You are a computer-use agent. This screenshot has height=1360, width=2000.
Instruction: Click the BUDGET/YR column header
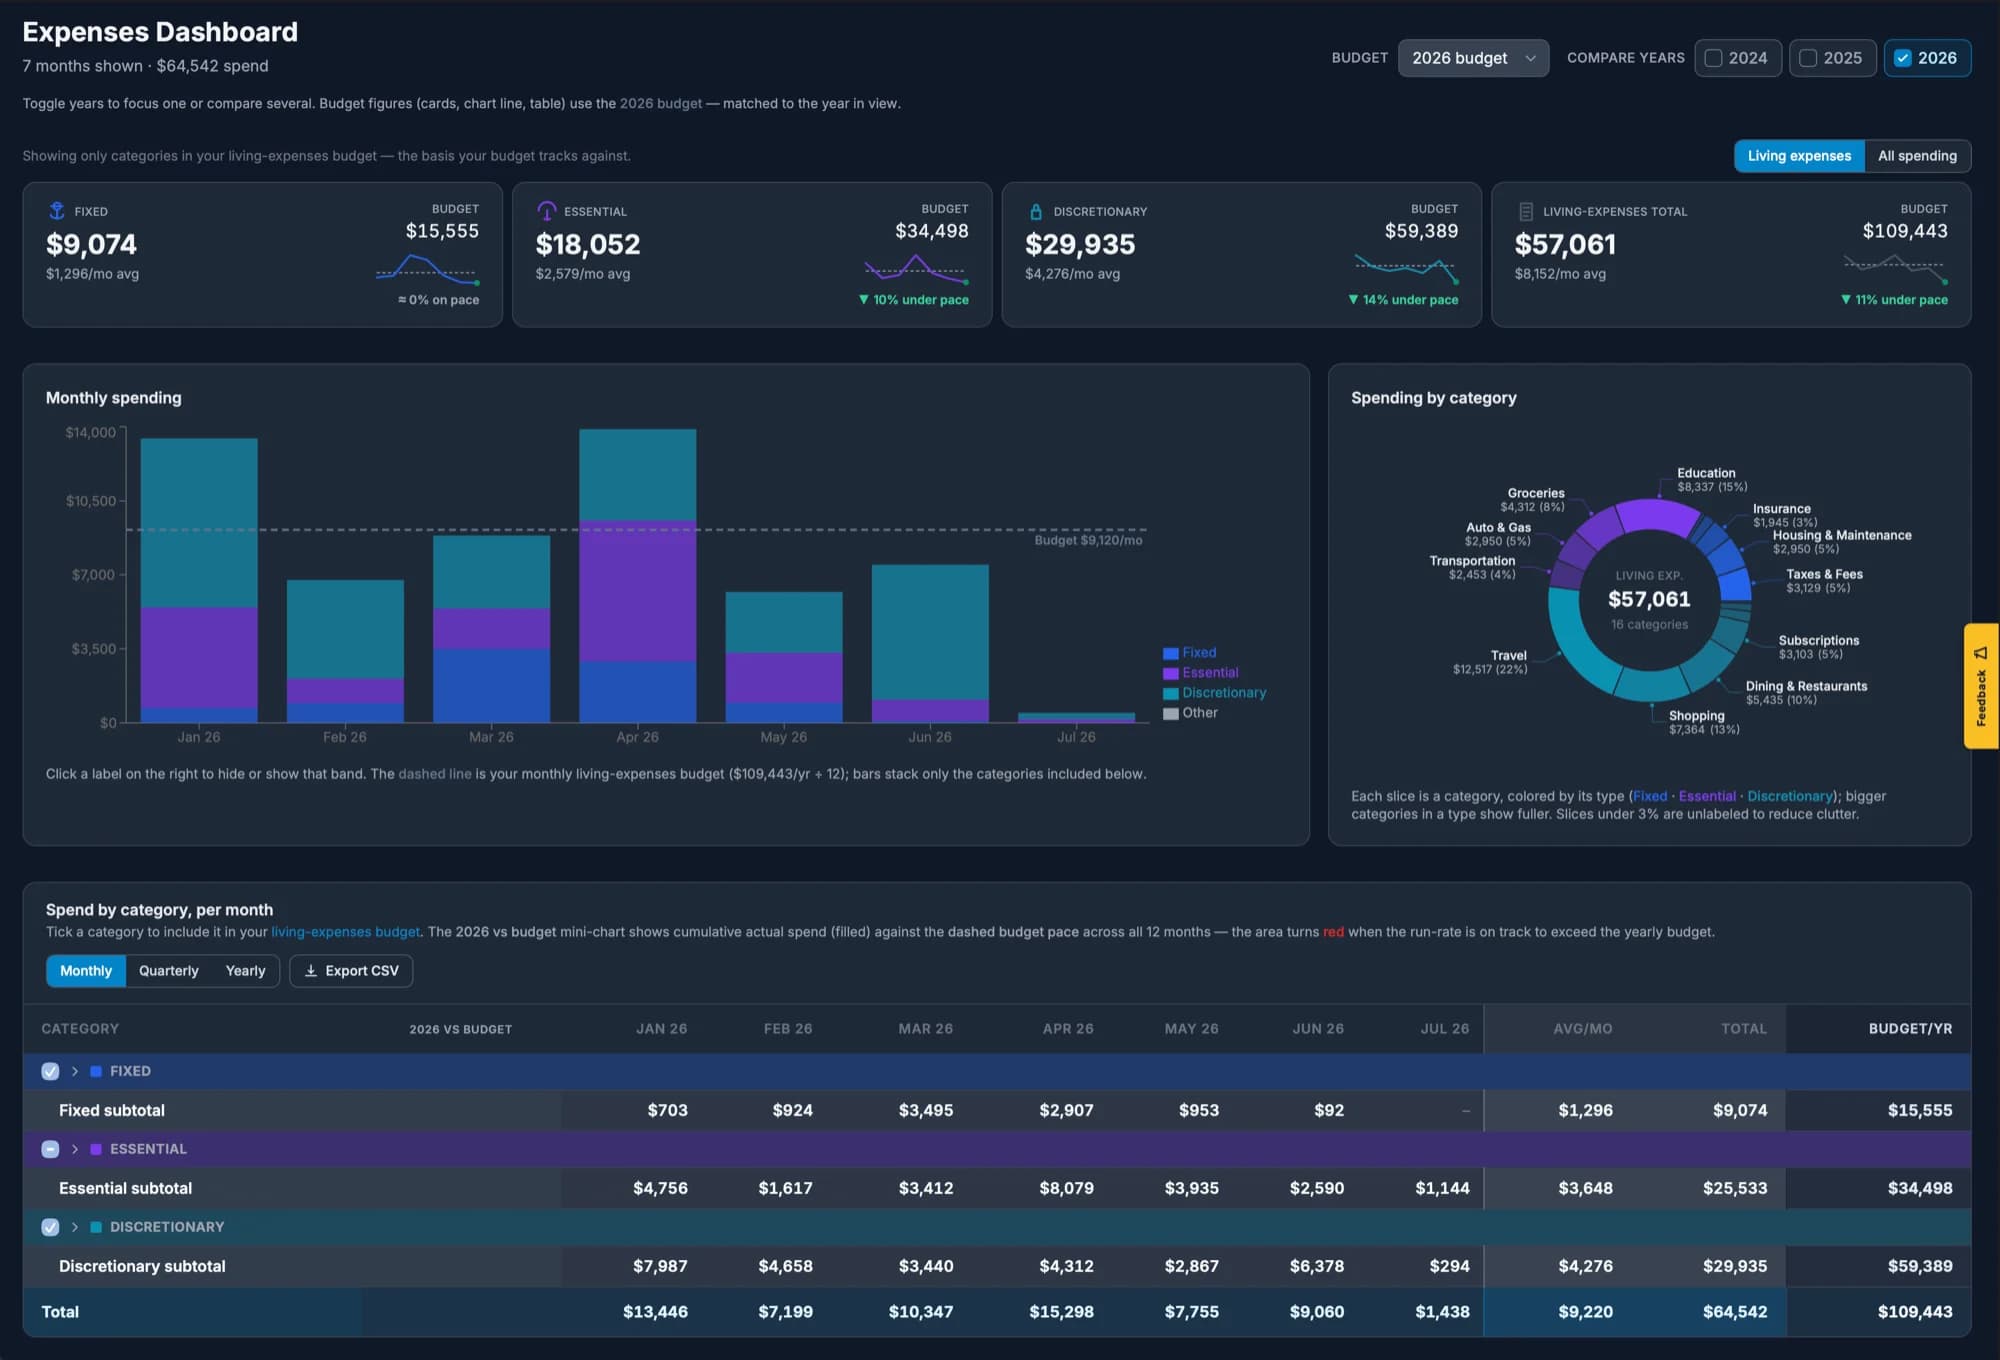(1910, 1029)
